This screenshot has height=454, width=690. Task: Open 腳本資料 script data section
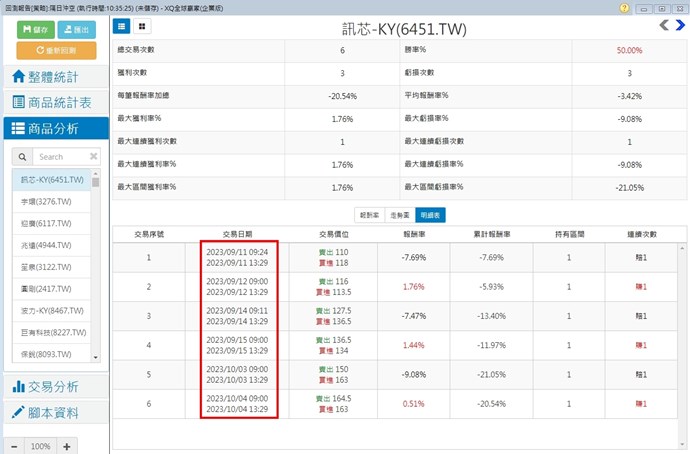(54, 412)
